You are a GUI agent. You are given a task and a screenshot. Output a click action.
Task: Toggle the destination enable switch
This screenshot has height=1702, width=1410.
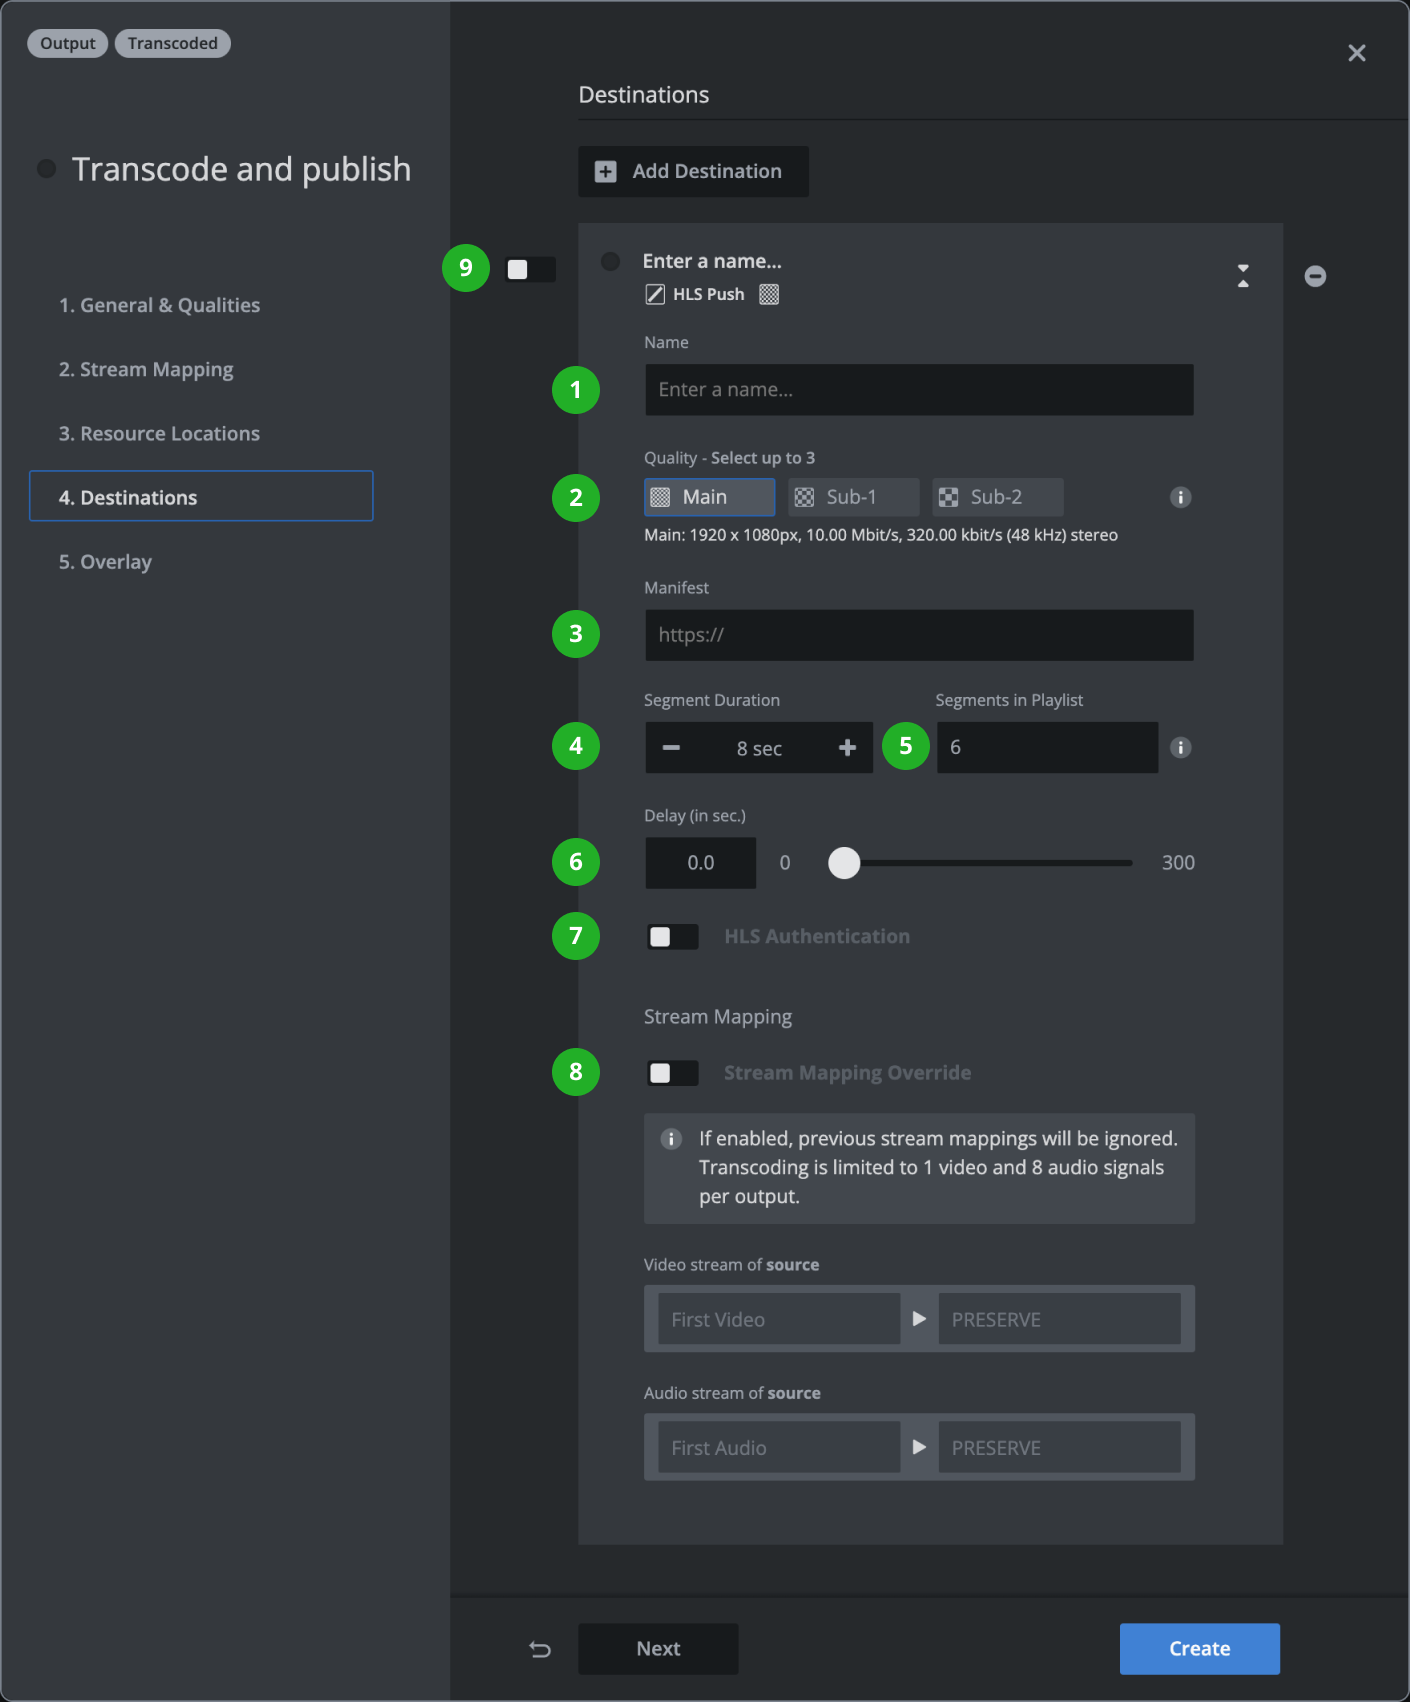[530, 269]
